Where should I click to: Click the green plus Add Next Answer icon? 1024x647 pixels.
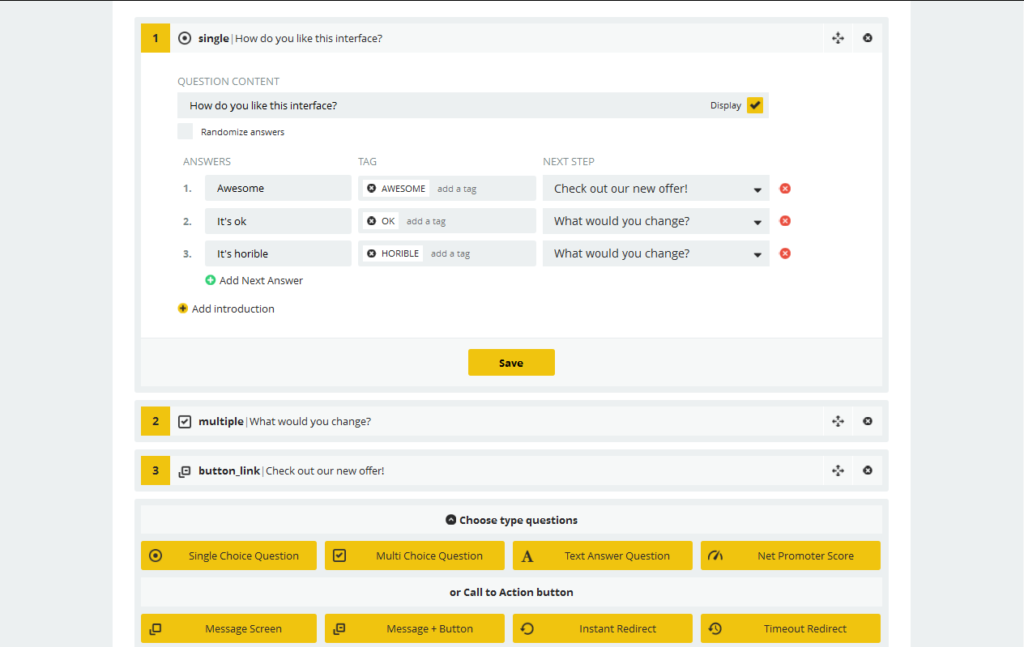pyautogui.click(x=210, y=281)
